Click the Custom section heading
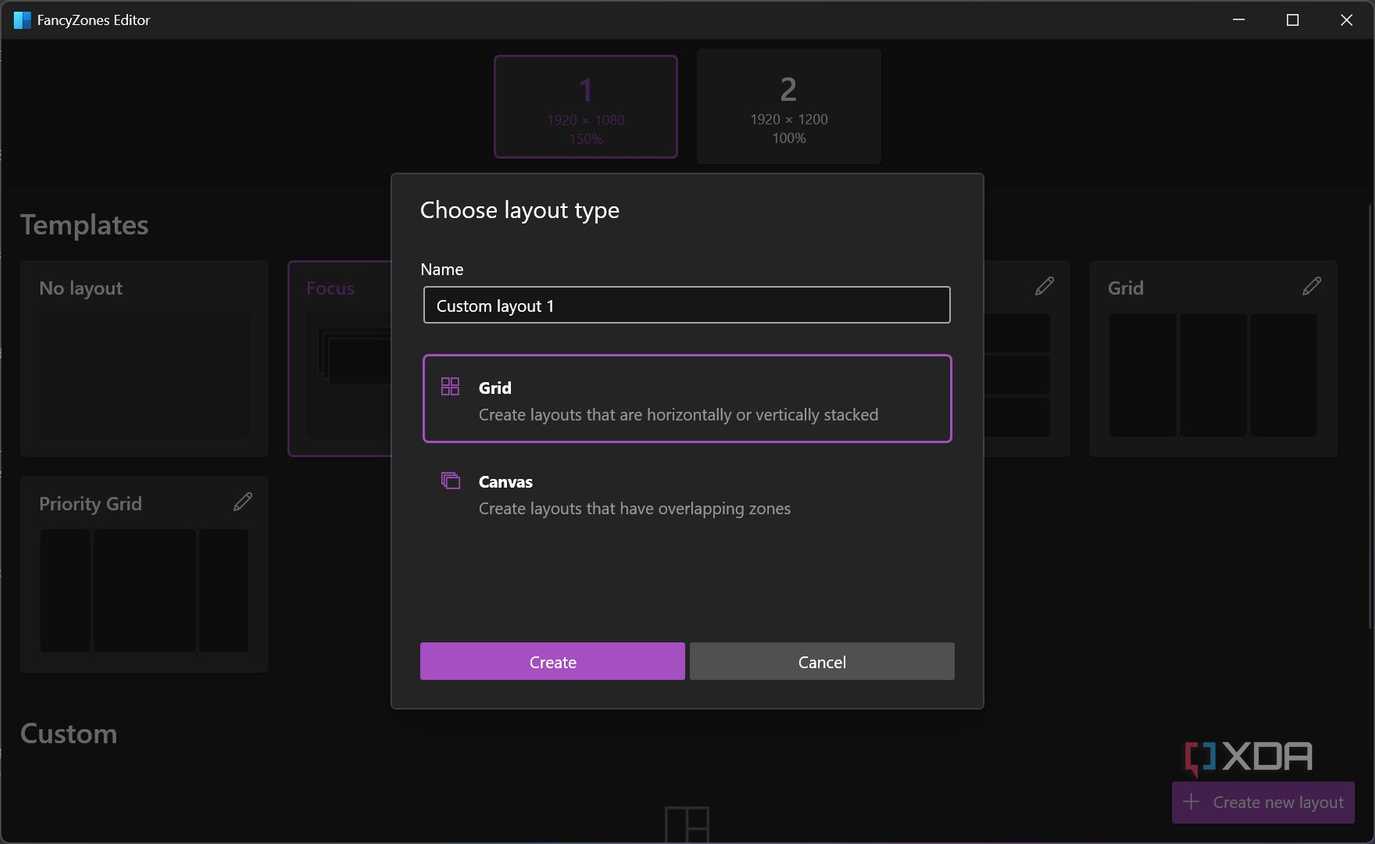 tap(69, 733)
